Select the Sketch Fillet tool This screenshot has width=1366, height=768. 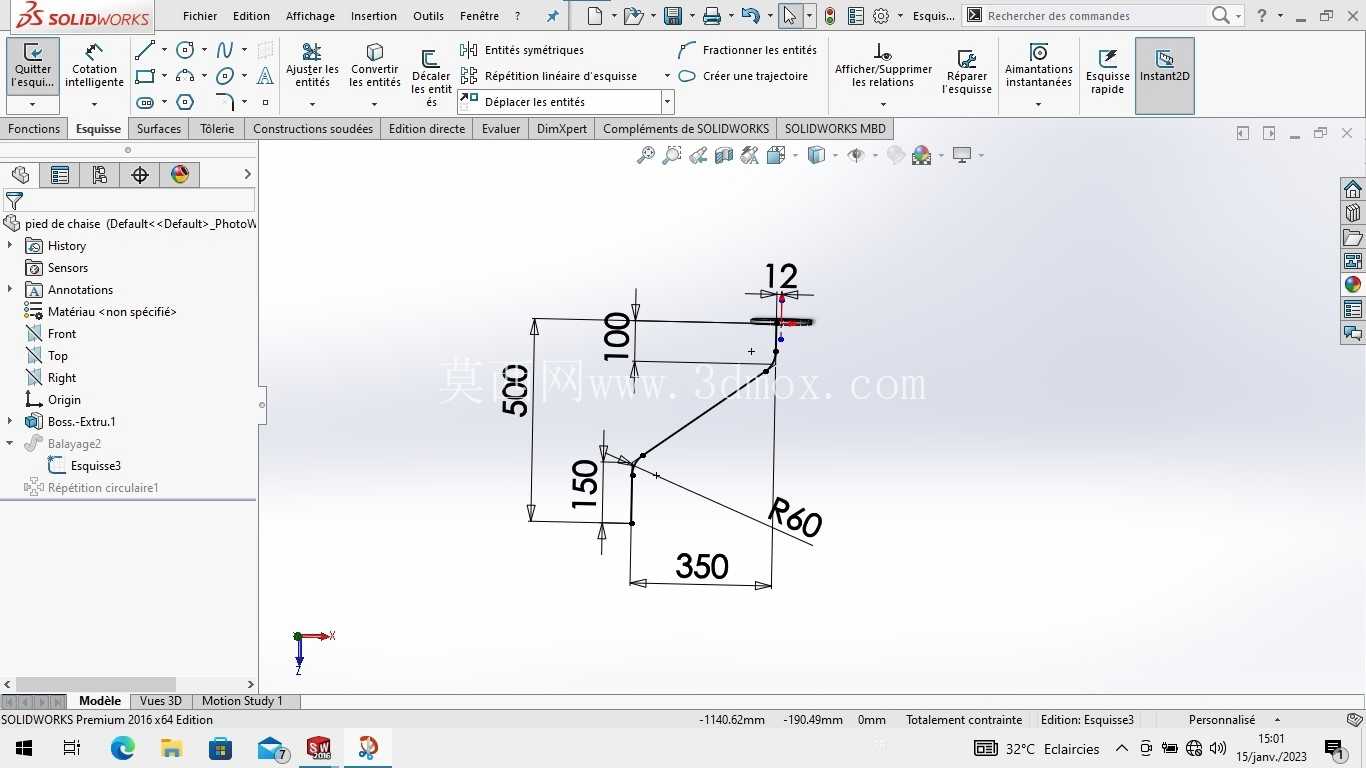tap(225, 102)
